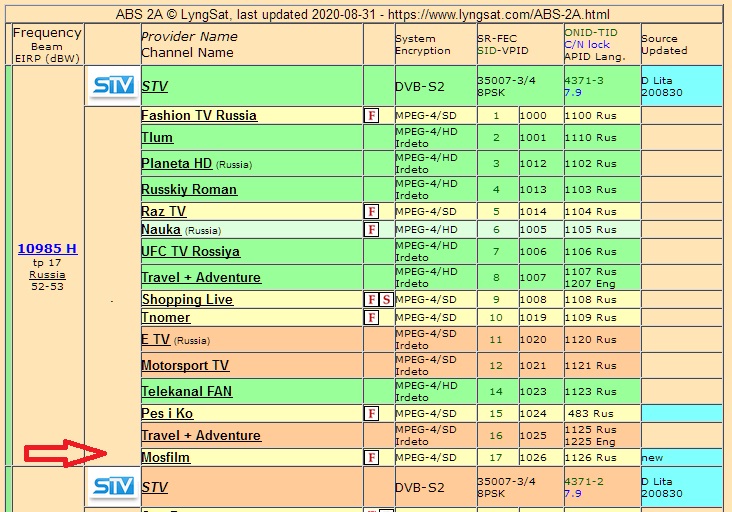Open the STV provider link in orange row
Viewport: 732px width, 512px height.
coord(155,487)
